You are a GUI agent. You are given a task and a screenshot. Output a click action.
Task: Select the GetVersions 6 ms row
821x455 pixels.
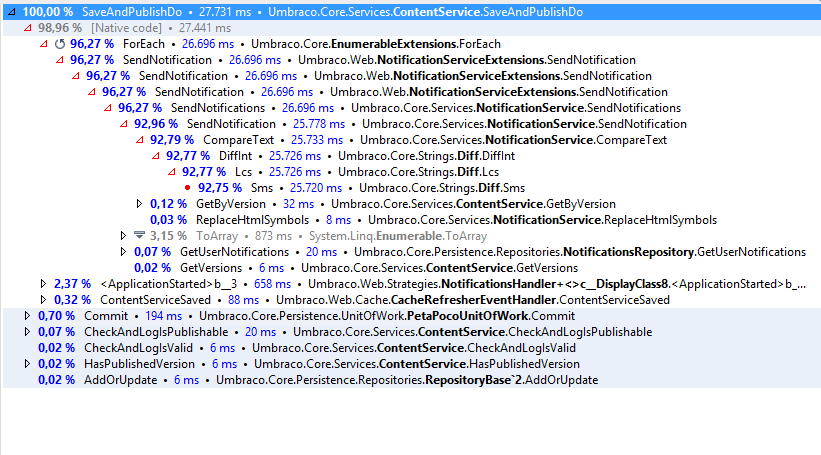click(410, 268)
